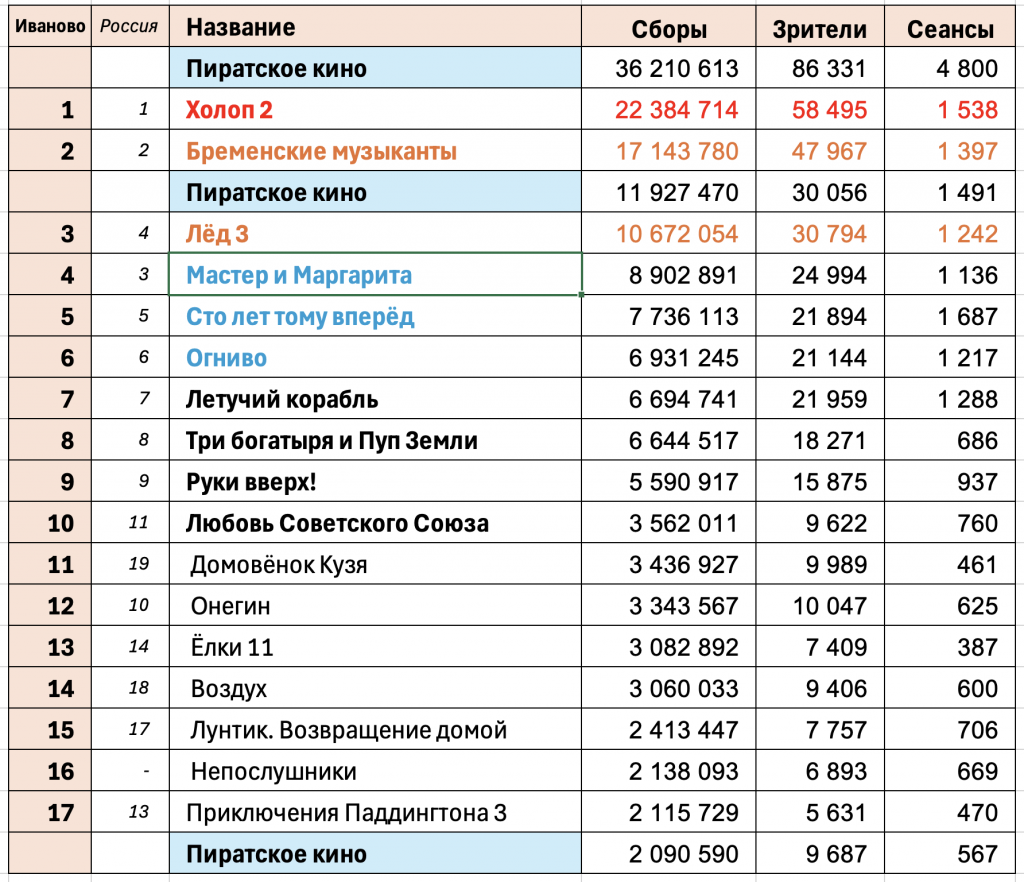Select "Приключения Паддингтона 3" cell

pyautogui.click(x=375, y=812)
